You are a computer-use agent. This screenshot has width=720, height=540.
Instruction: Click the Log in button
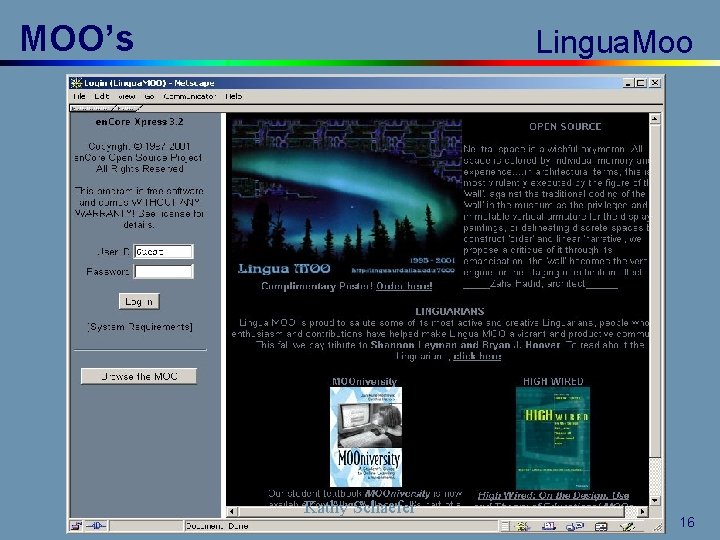coord(139,301)
